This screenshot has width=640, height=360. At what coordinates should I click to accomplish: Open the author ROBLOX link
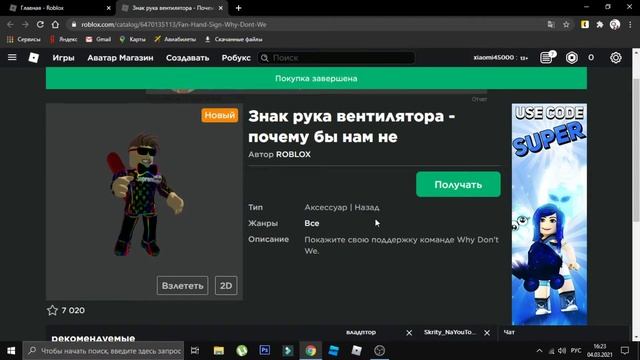(293, 154)
